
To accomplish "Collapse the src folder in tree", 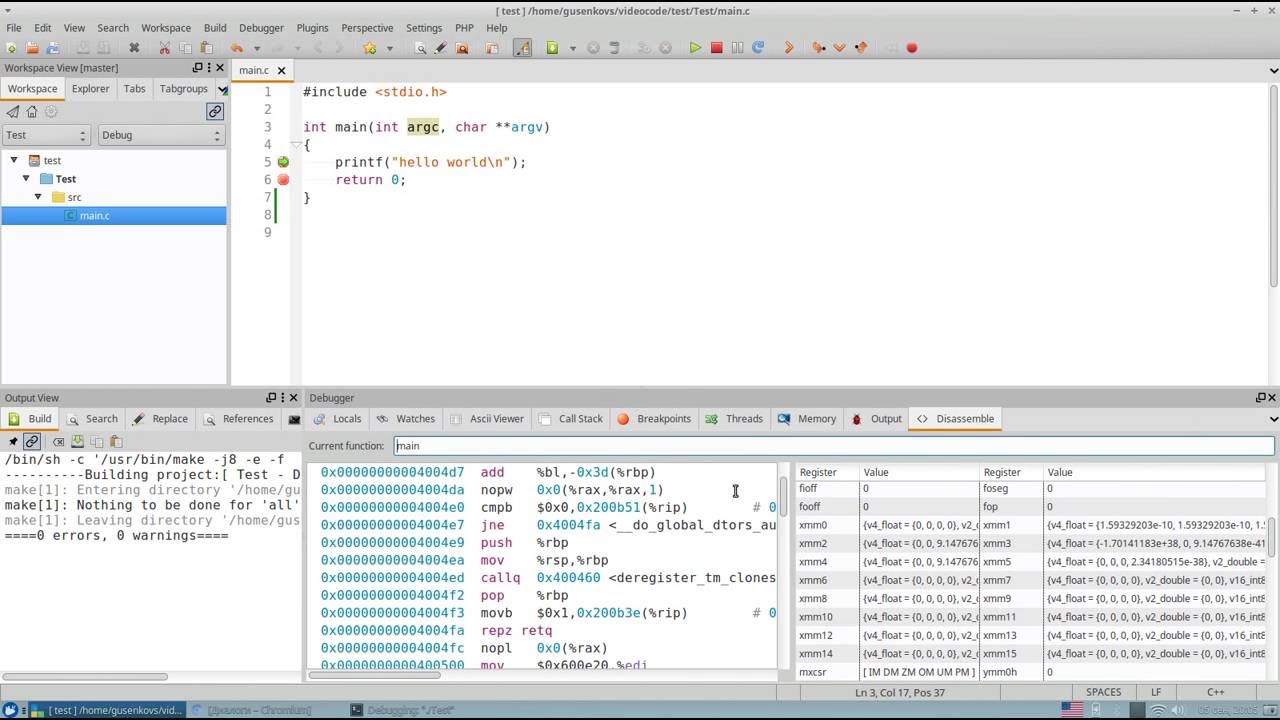I will [38, 197].
